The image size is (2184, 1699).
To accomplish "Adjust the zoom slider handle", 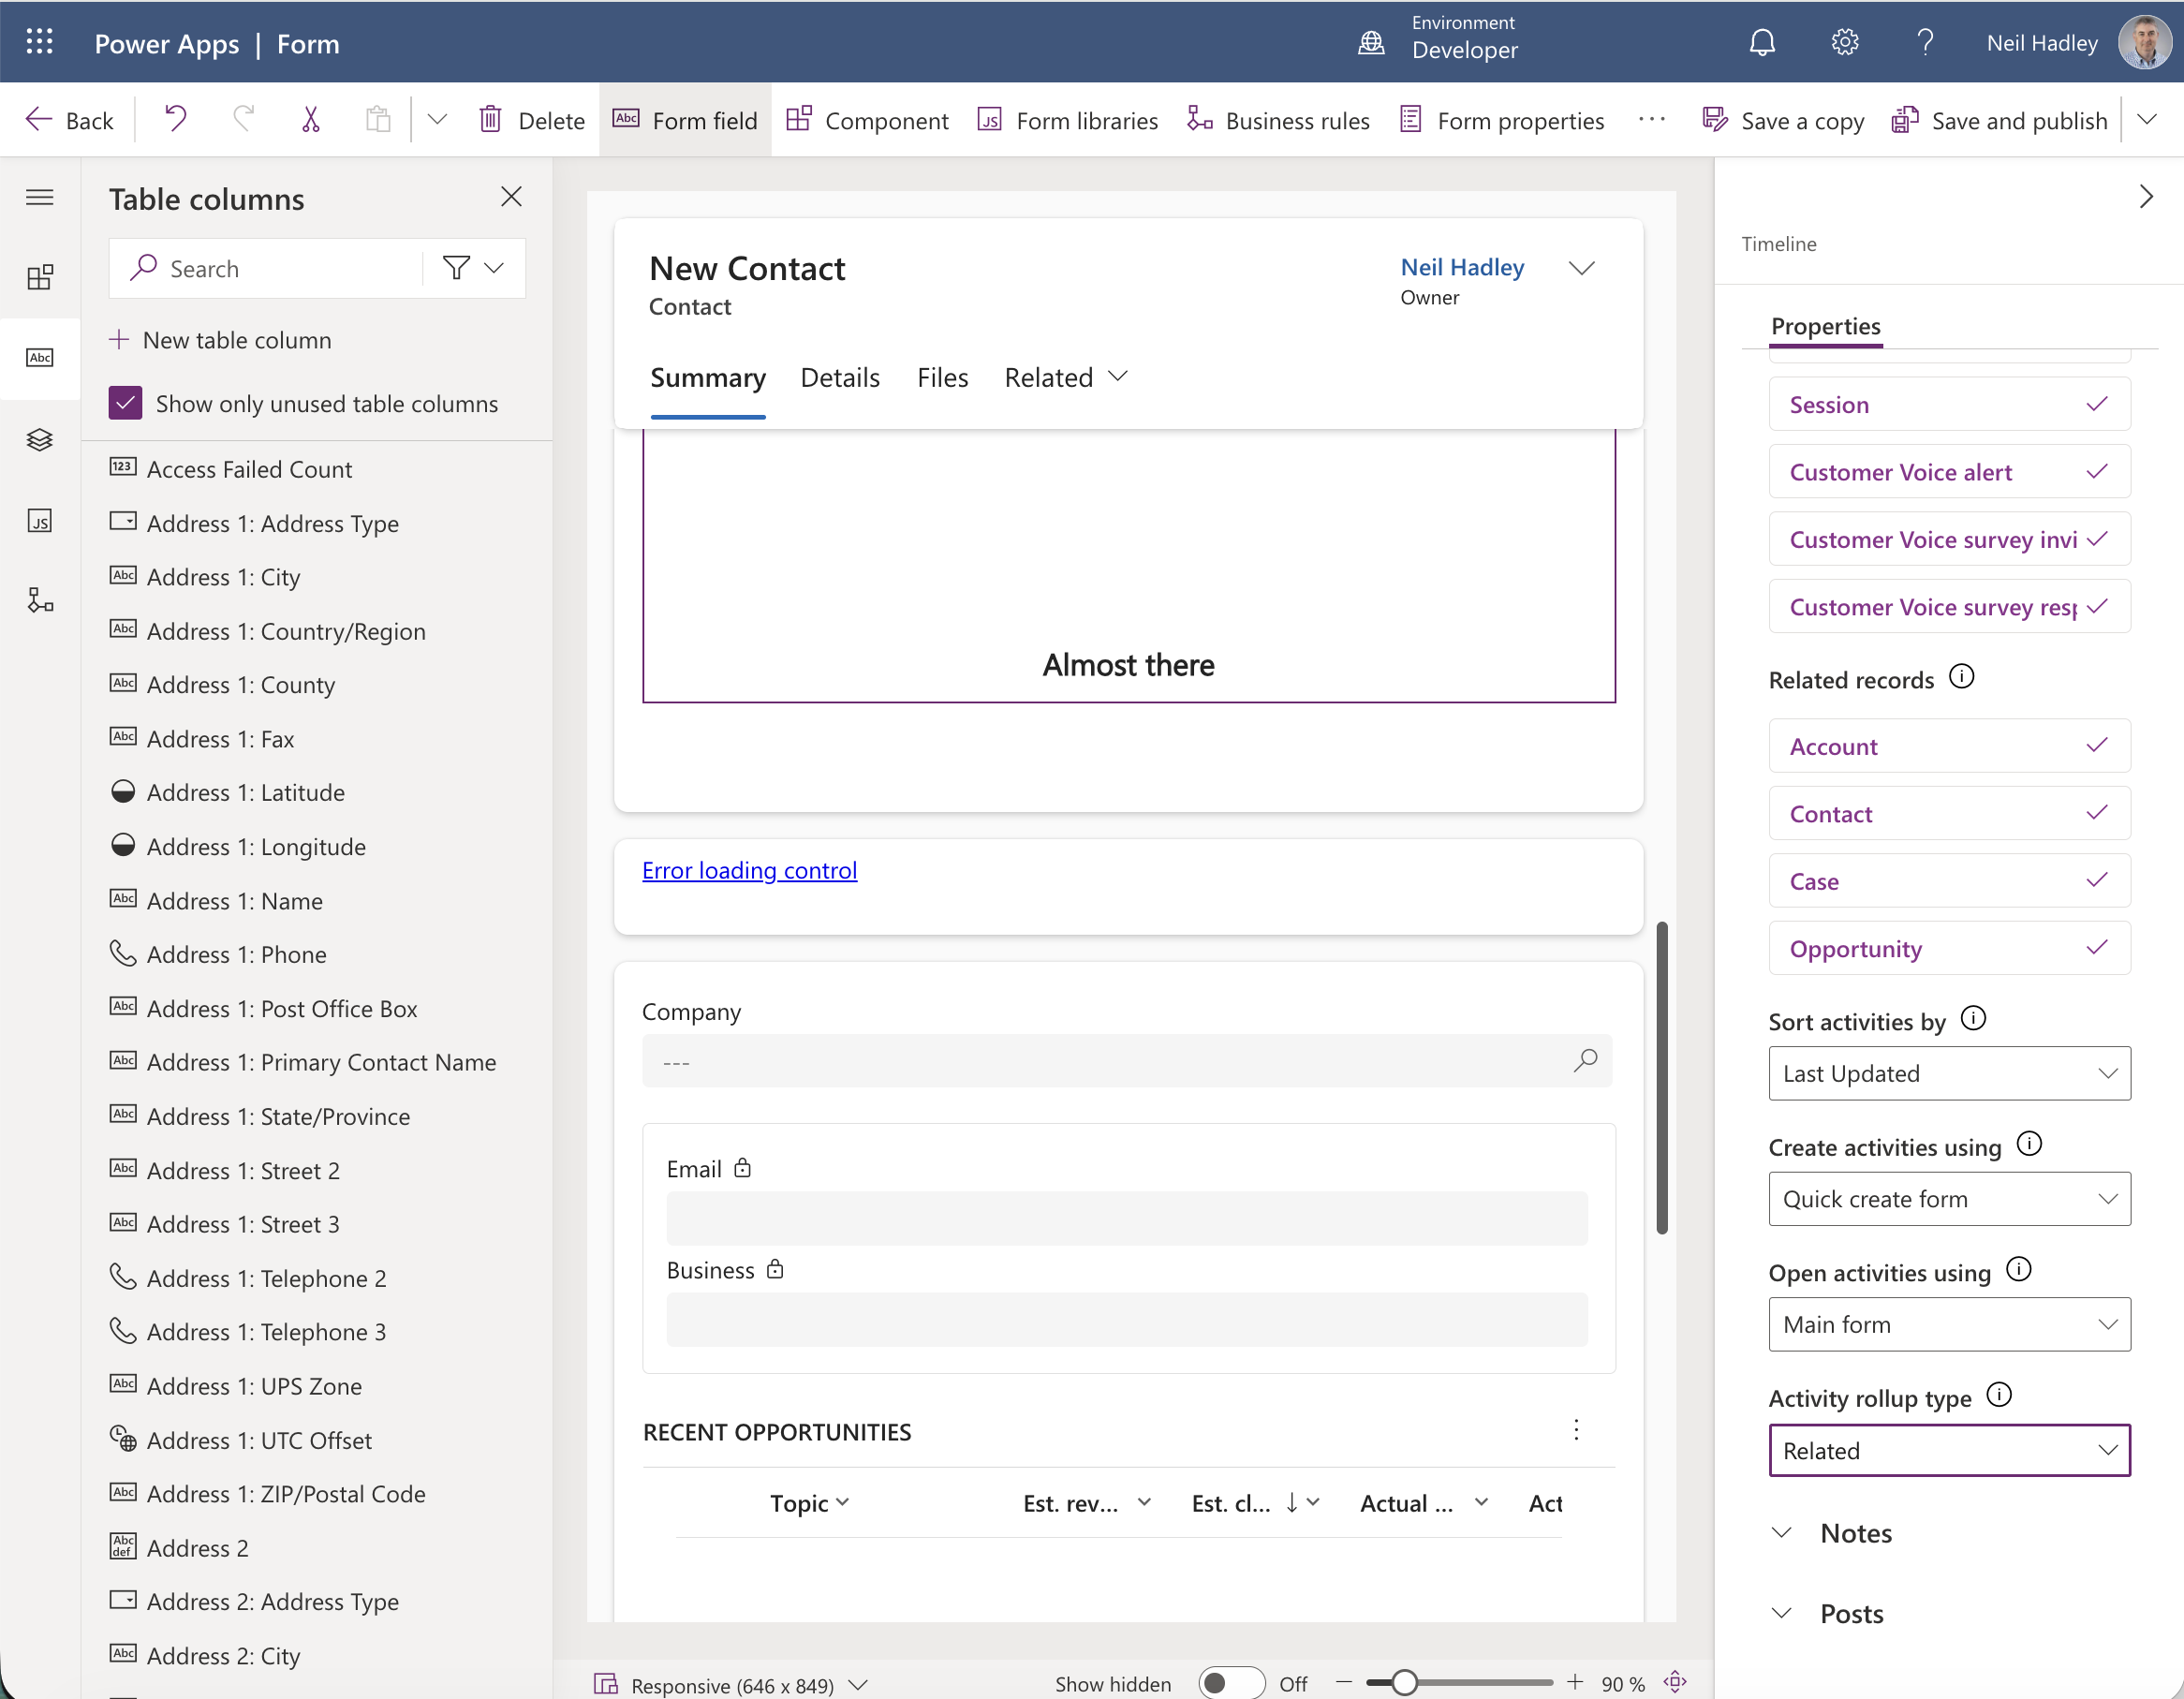I will pyautogui.click(x=1404, y=1683).
